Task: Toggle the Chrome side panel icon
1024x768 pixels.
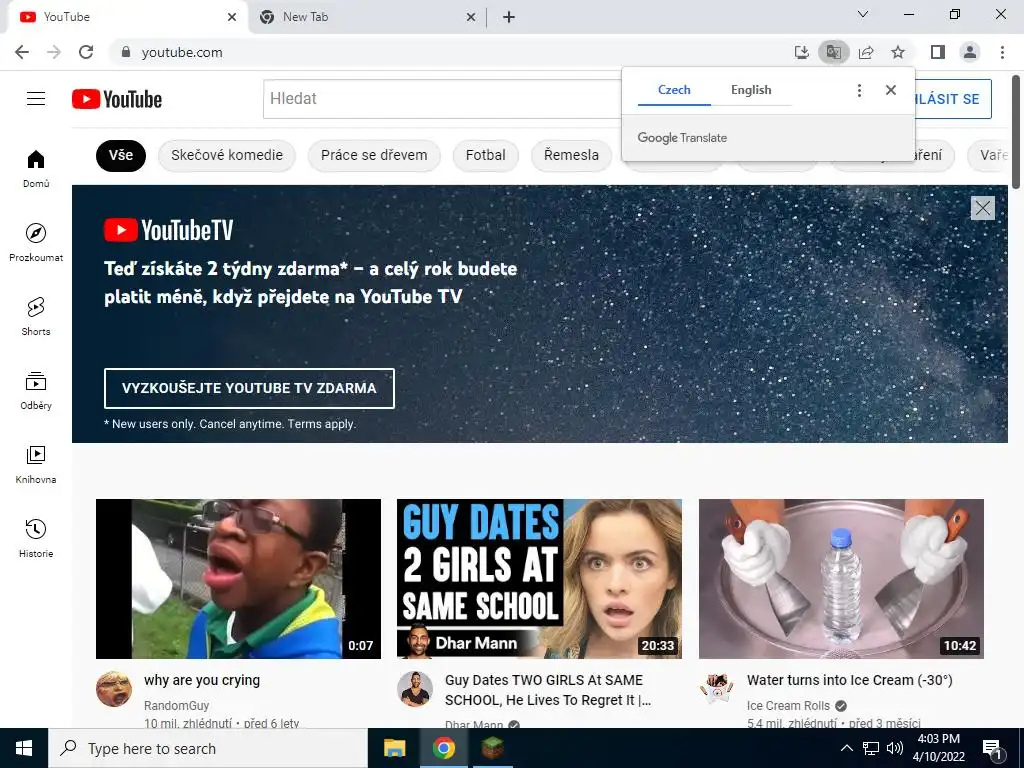Action: (x=938, y=52)
